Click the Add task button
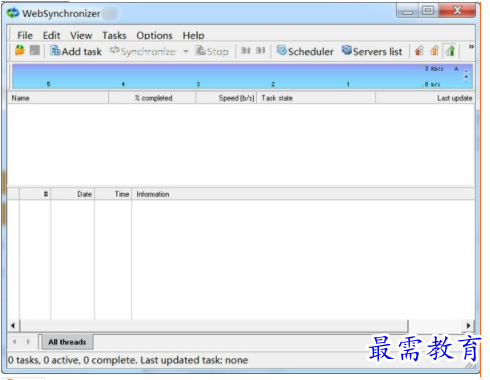 click(76, 51)
